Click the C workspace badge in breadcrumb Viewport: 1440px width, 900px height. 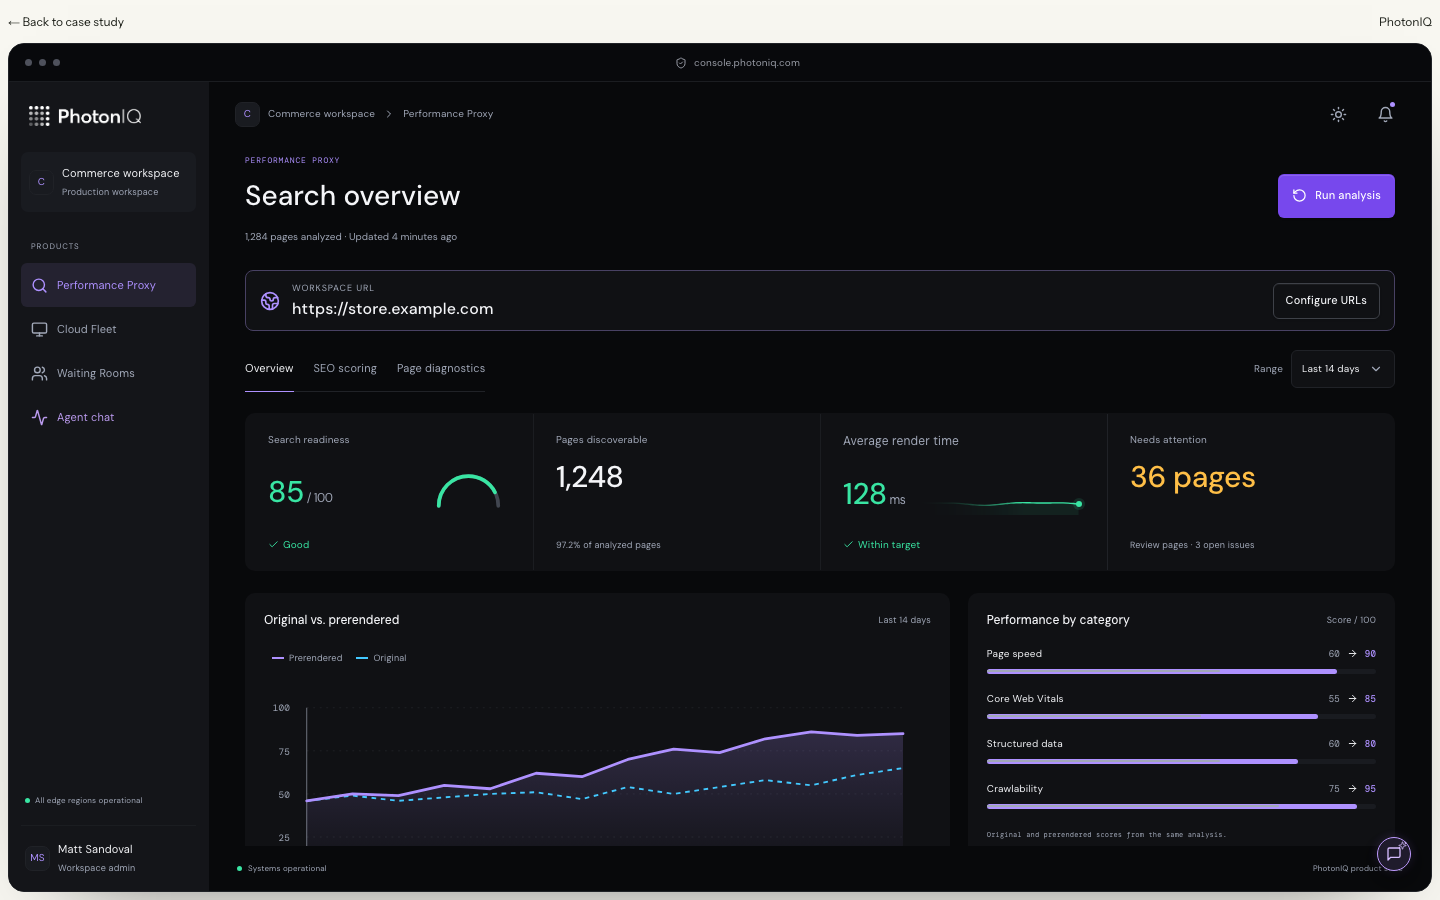click(247, 114)
